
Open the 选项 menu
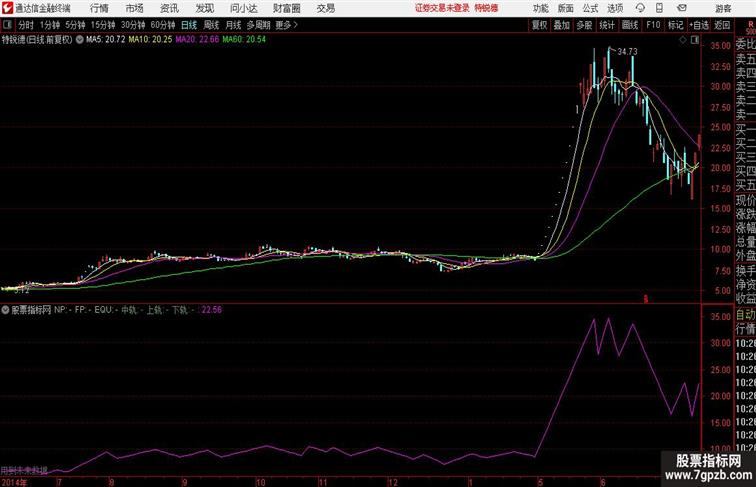tap(615, 8)
